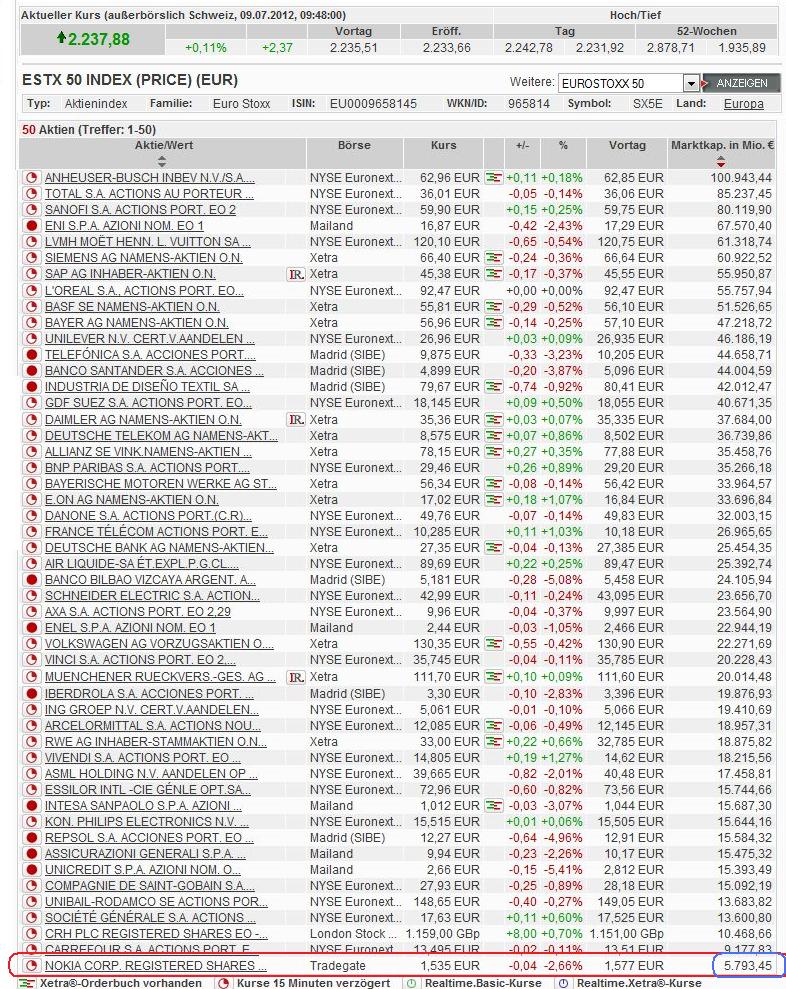Image resolution: width=786 pixels, height=989 pixels.
Task: Open the Weitere dropdown showing EUROSTOXX 50
Action: [x=628, y=83]
